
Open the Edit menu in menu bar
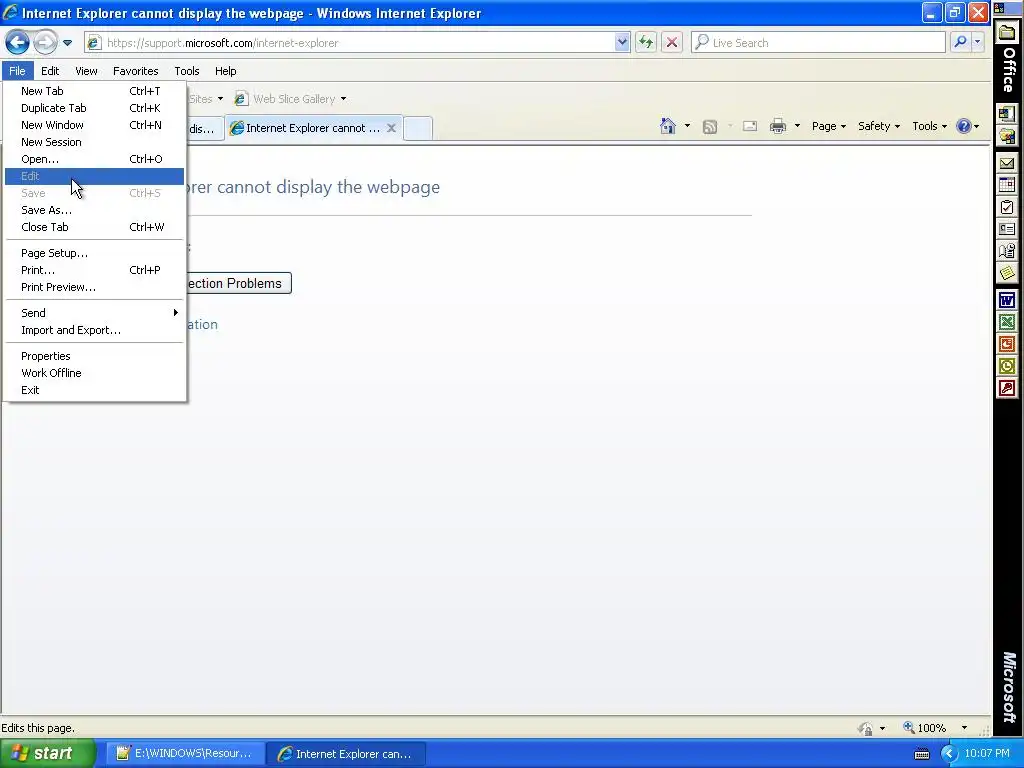click(50, 71)
